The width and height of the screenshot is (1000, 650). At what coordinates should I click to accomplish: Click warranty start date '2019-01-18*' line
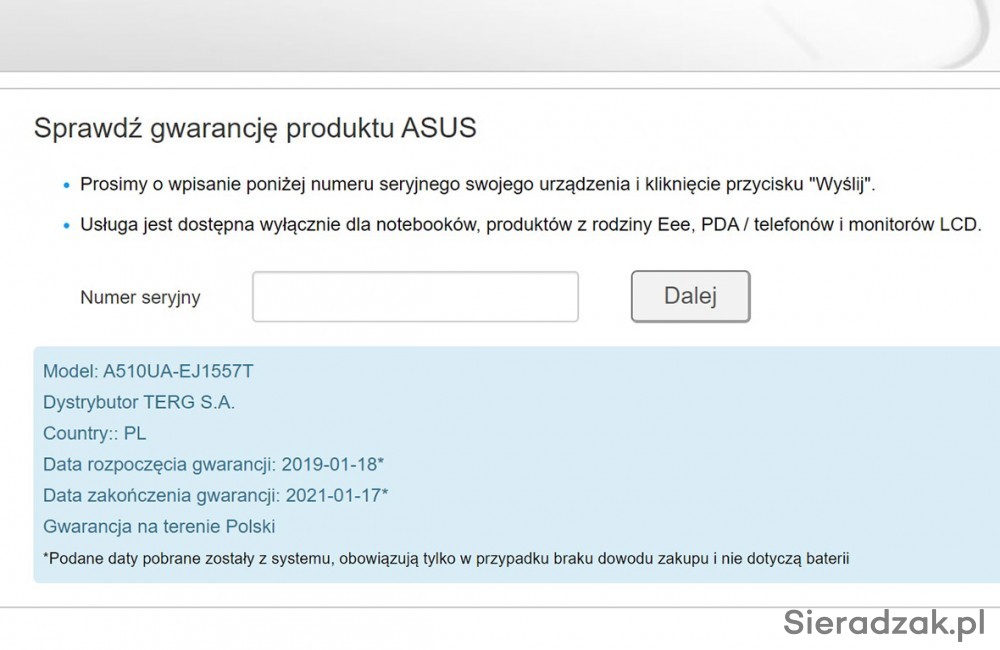point(214,464)
